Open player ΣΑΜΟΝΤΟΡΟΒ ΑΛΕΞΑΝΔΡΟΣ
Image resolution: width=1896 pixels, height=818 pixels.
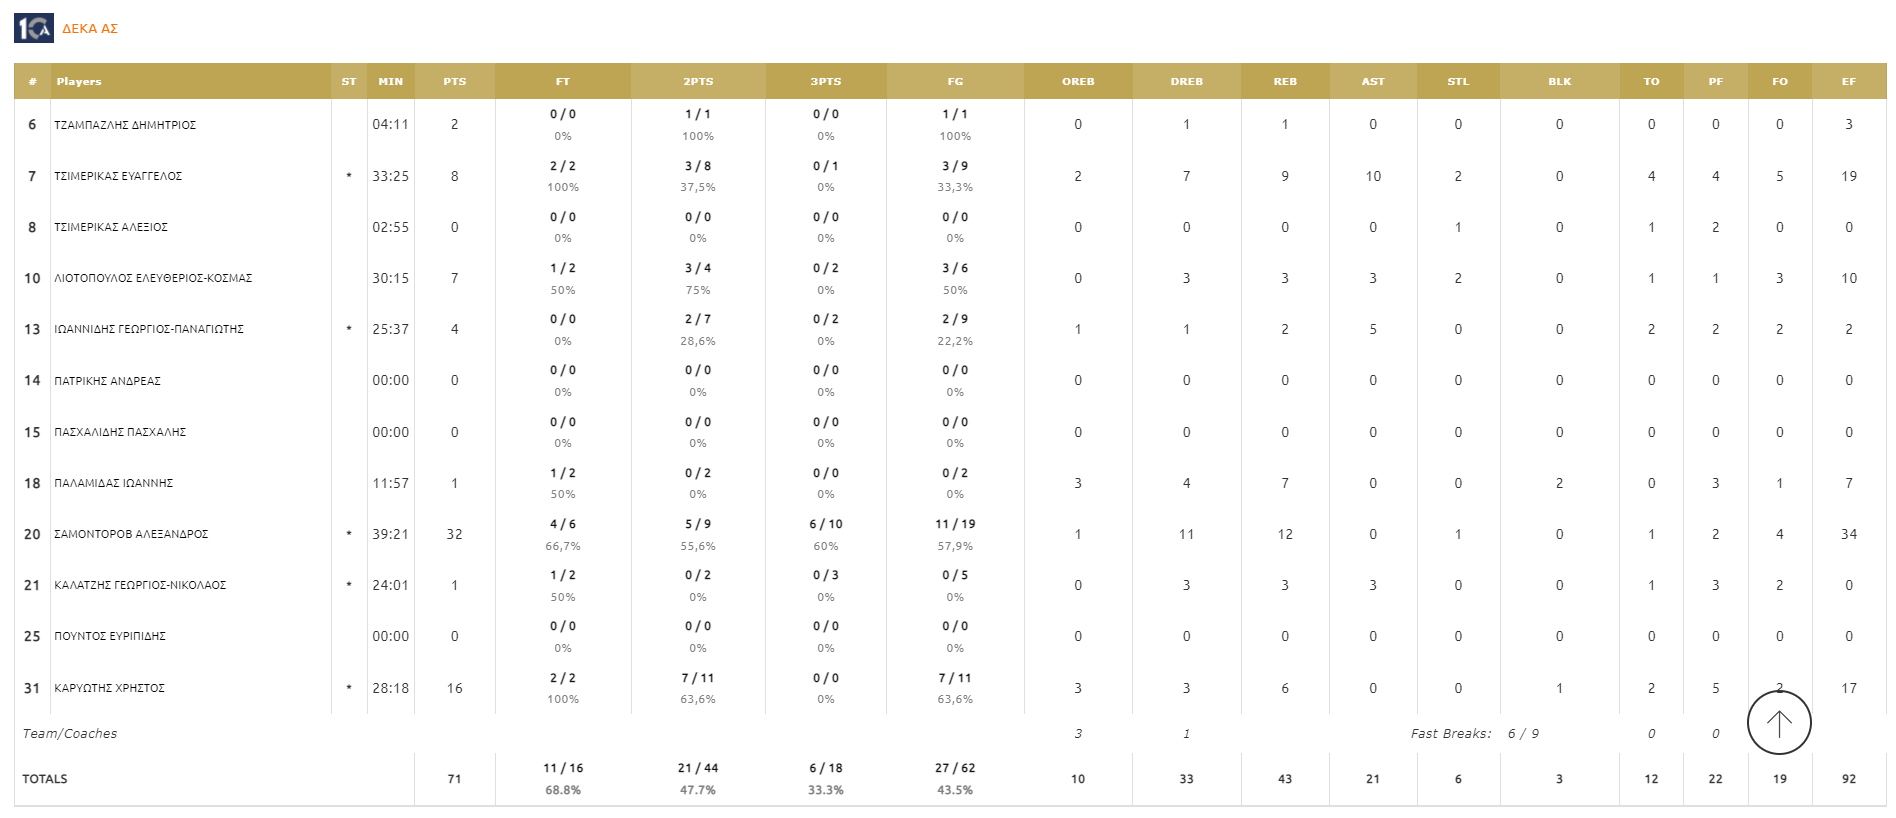[x=131, y=534]
